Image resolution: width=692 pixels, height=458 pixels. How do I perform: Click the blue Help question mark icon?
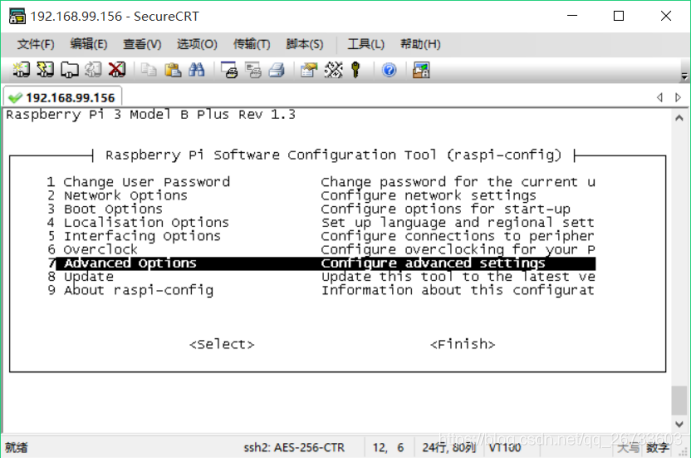coord(389,70)
